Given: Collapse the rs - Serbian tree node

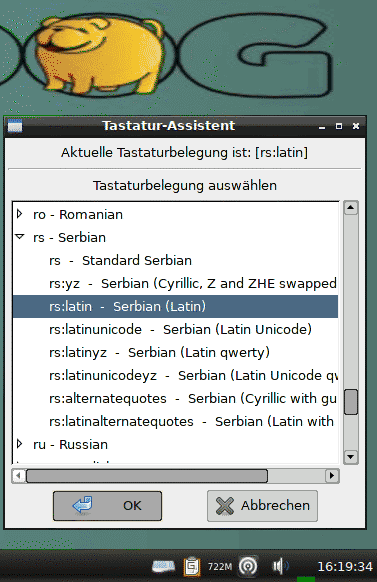Looking at the screenshot, I should pos(20,237).
